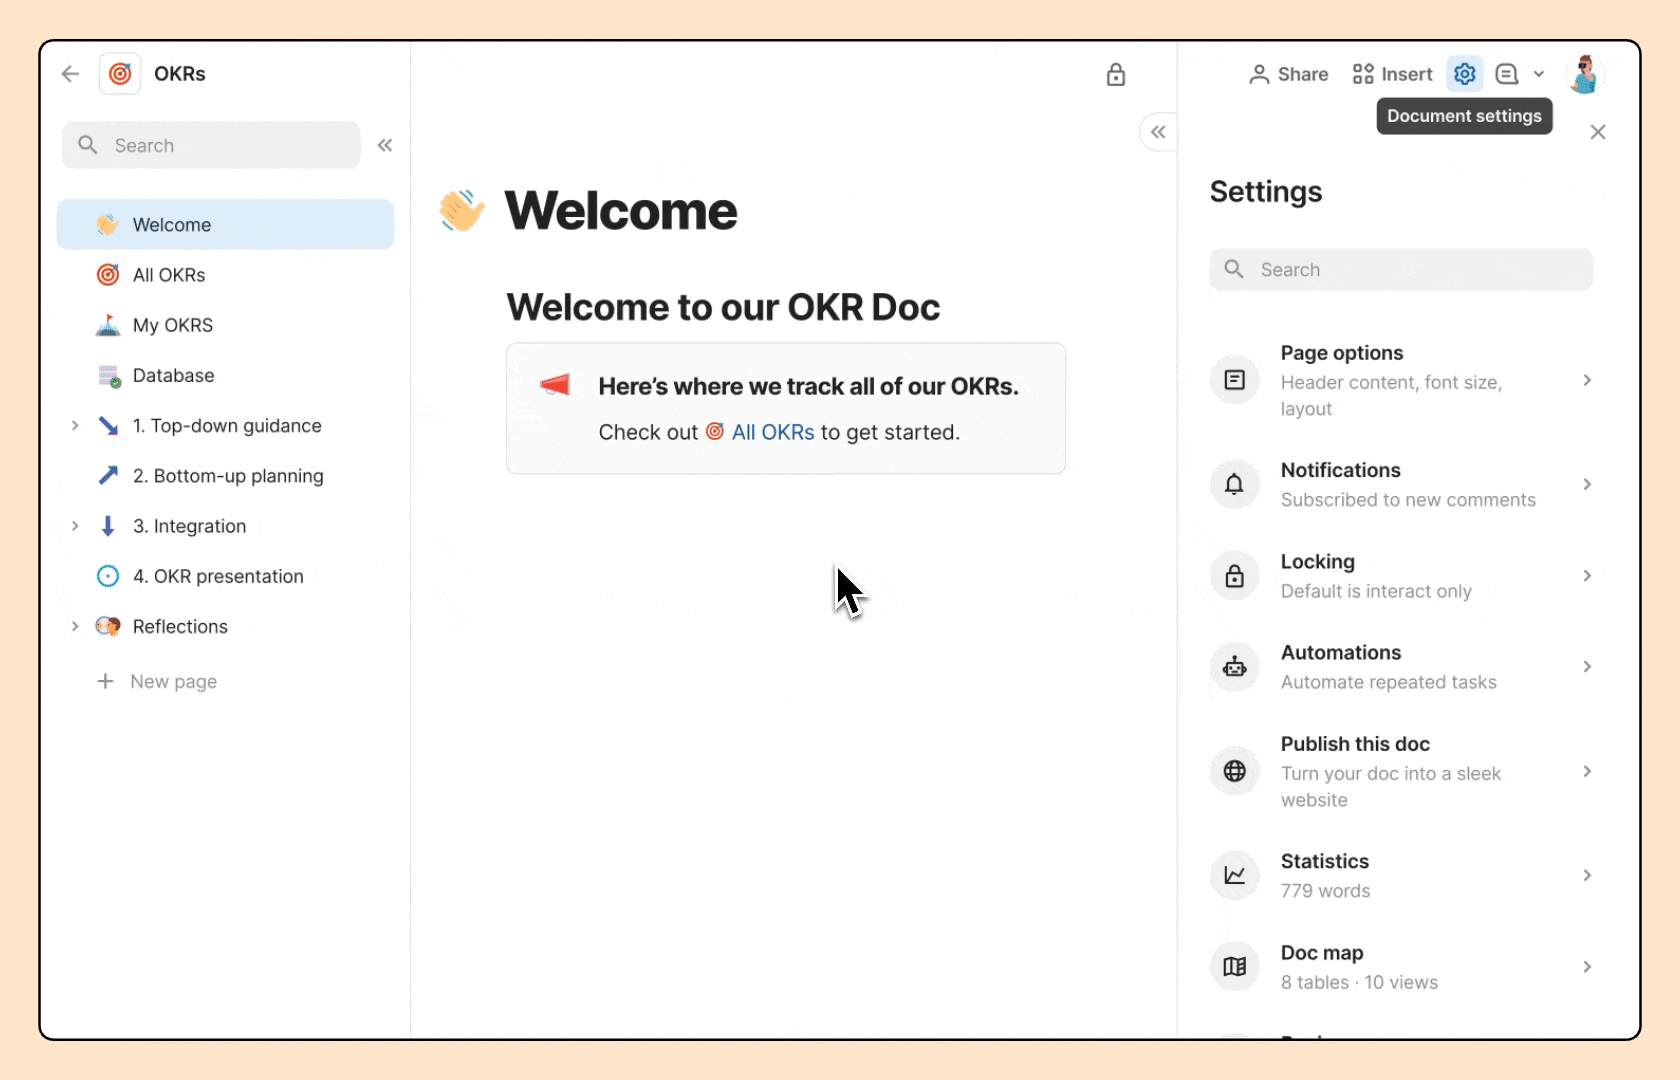Go back using the left arrow
The height and width of the screenshot is (1080, 1680).
click(70, 74)
